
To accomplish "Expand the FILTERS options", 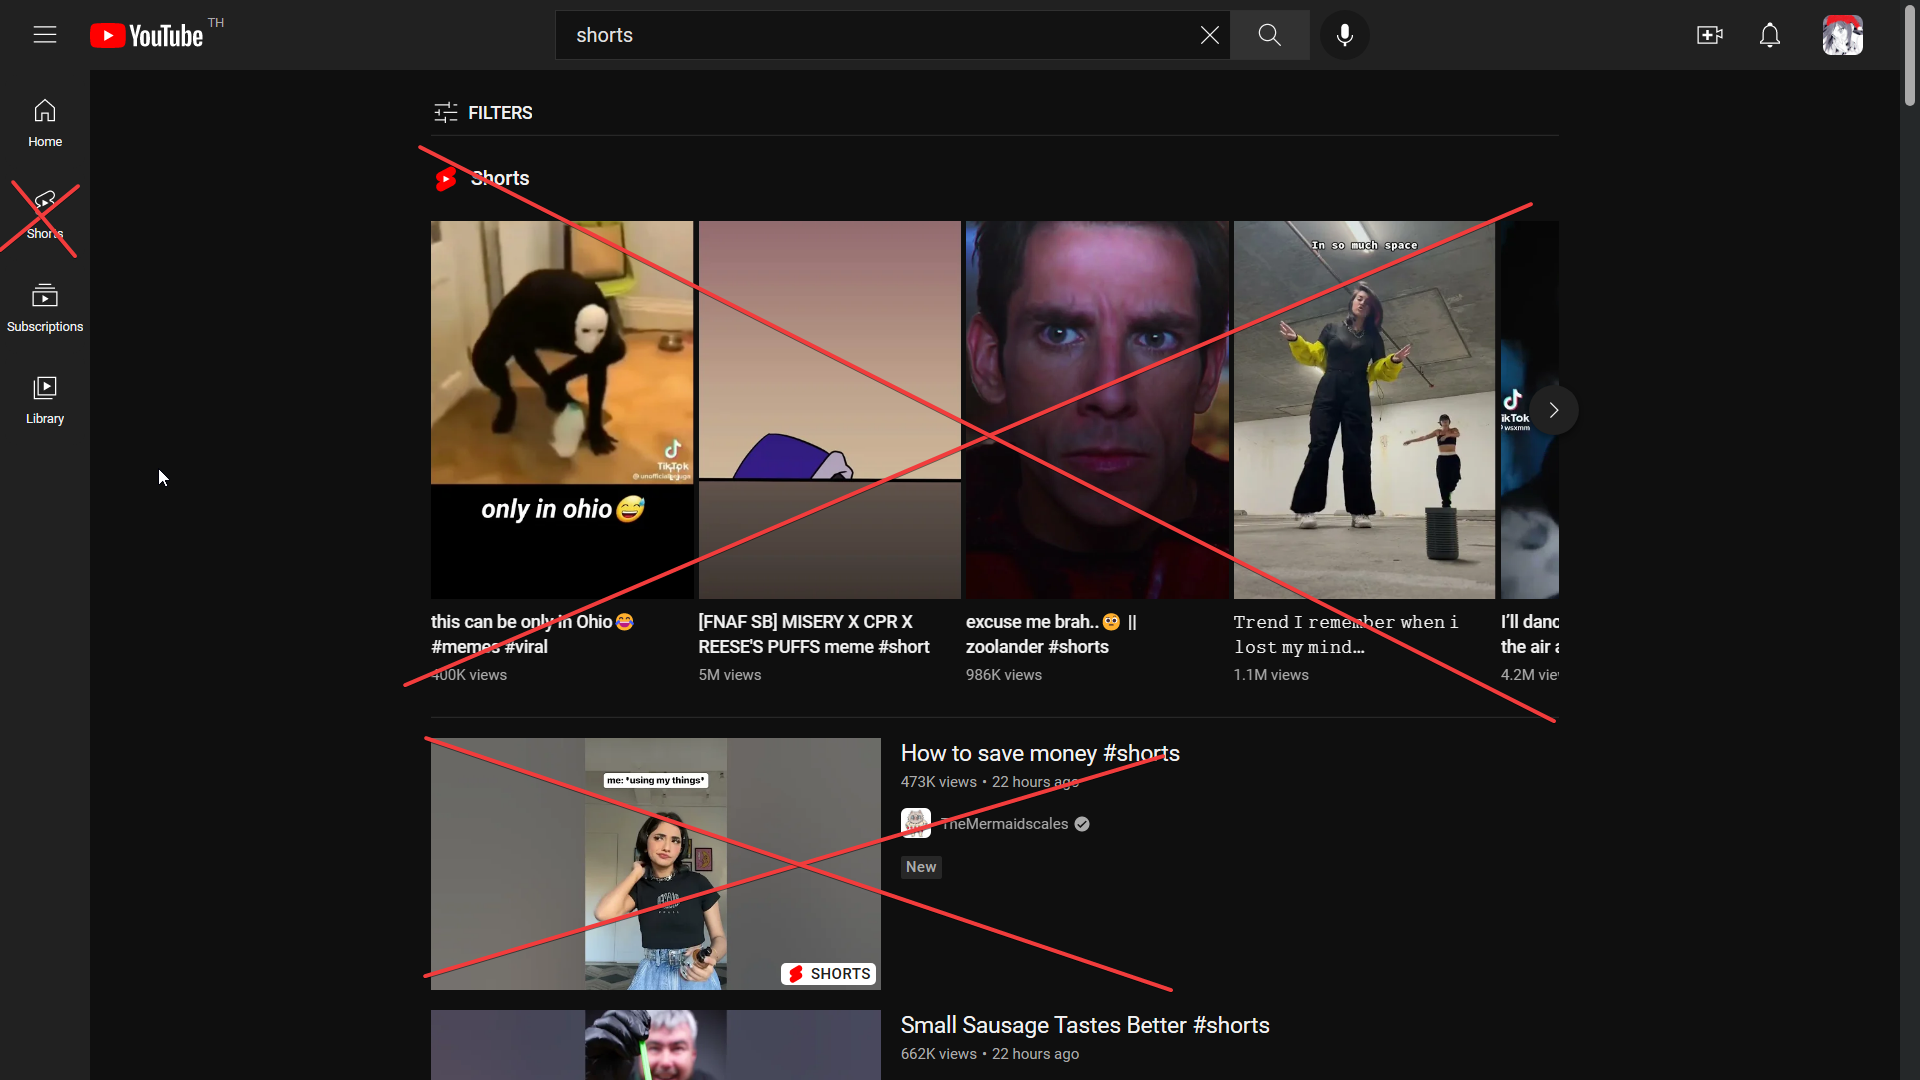I will click(483, 113).
